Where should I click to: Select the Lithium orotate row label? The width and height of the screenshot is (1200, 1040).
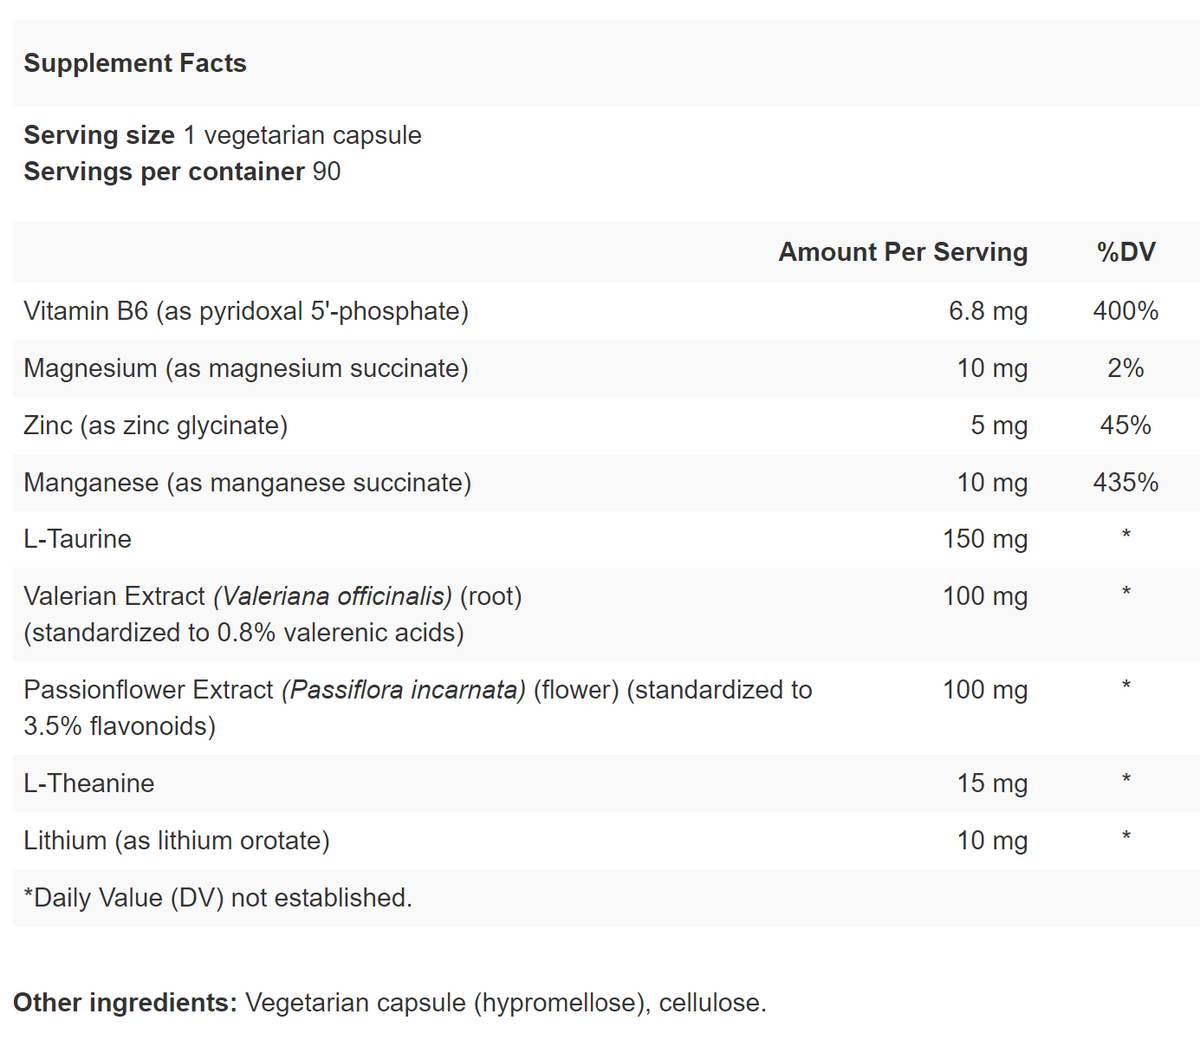click(x=177, y=840)
